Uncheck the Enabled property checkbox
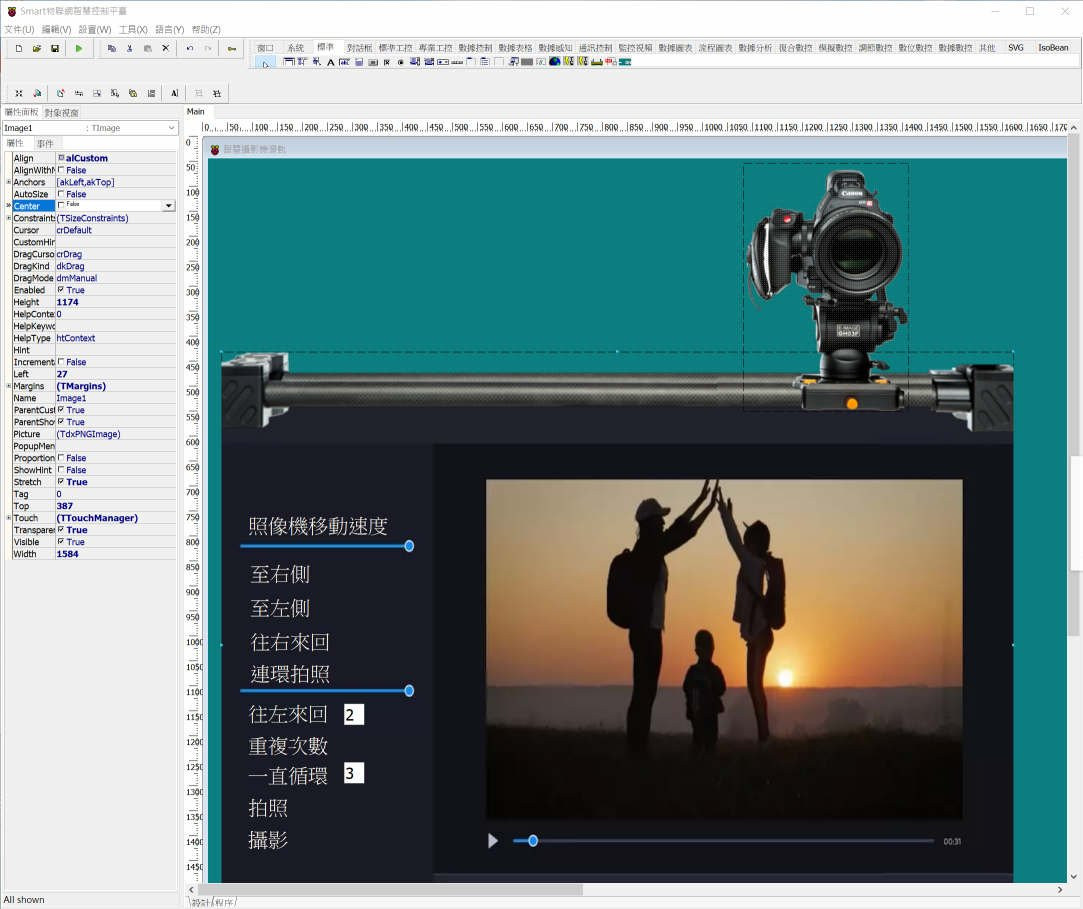The height and width of the screenshot is (909, 1083). (x=61, y=290)
